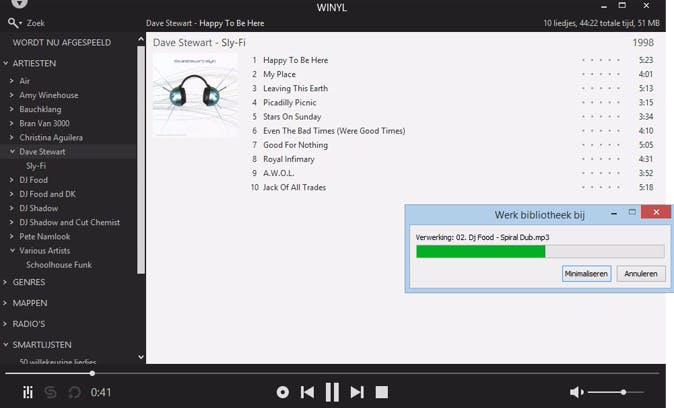The width and height of the screenshot is (674, 408).
Task: Expand Christina Aguilera artist node
Action: pyautogui.click(x=12, y=138)
